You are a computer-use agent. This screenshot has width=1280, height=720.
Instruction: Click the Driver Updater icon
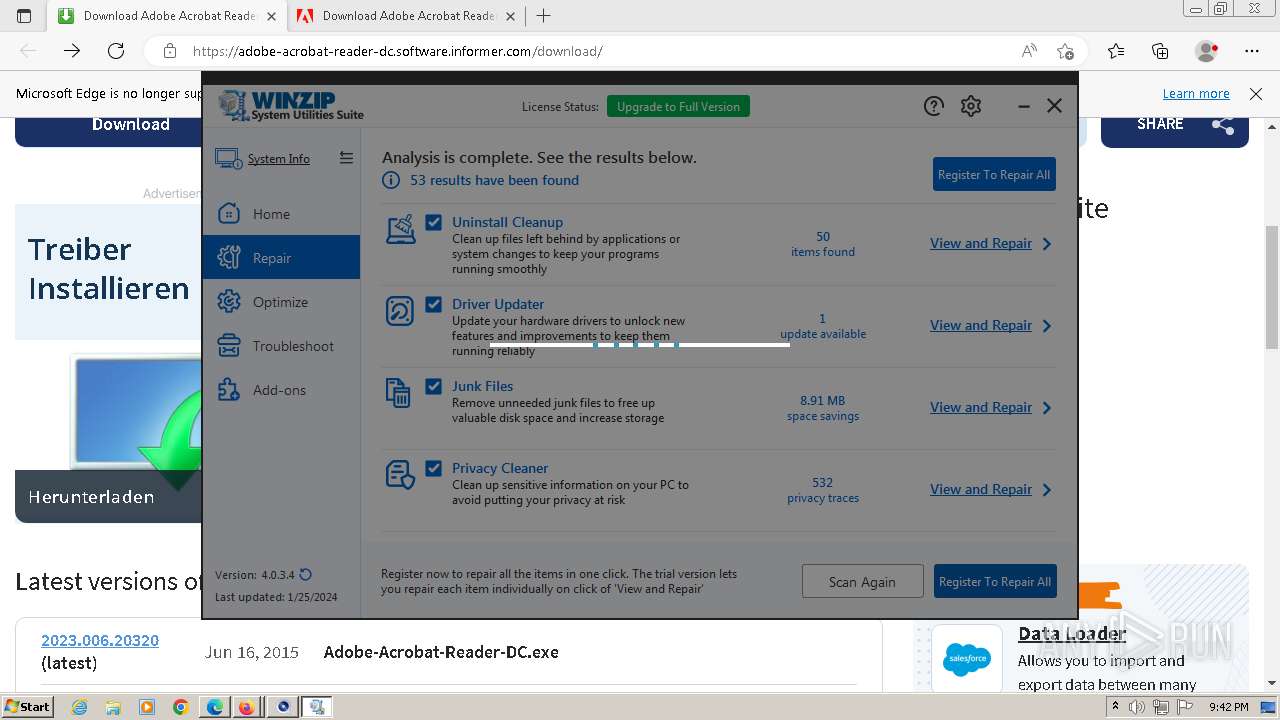[400, 311]
